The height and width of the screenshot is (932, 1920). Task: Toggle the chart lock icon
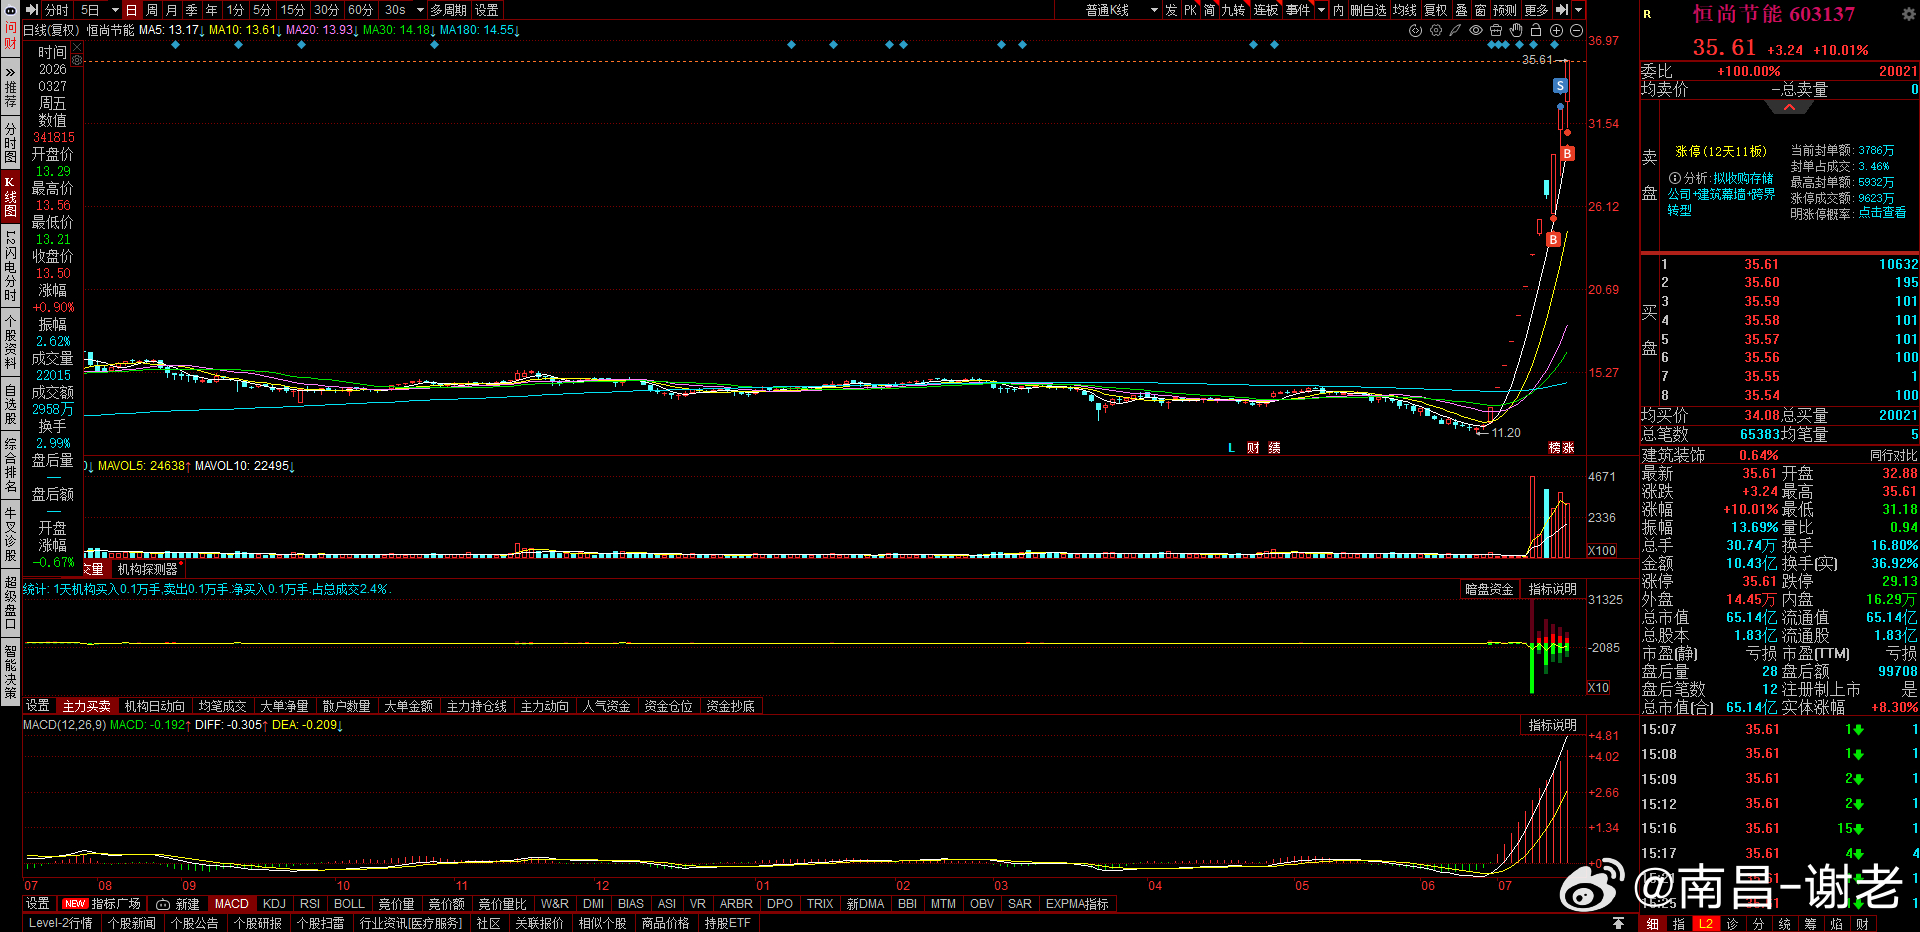click(1536, 30)
